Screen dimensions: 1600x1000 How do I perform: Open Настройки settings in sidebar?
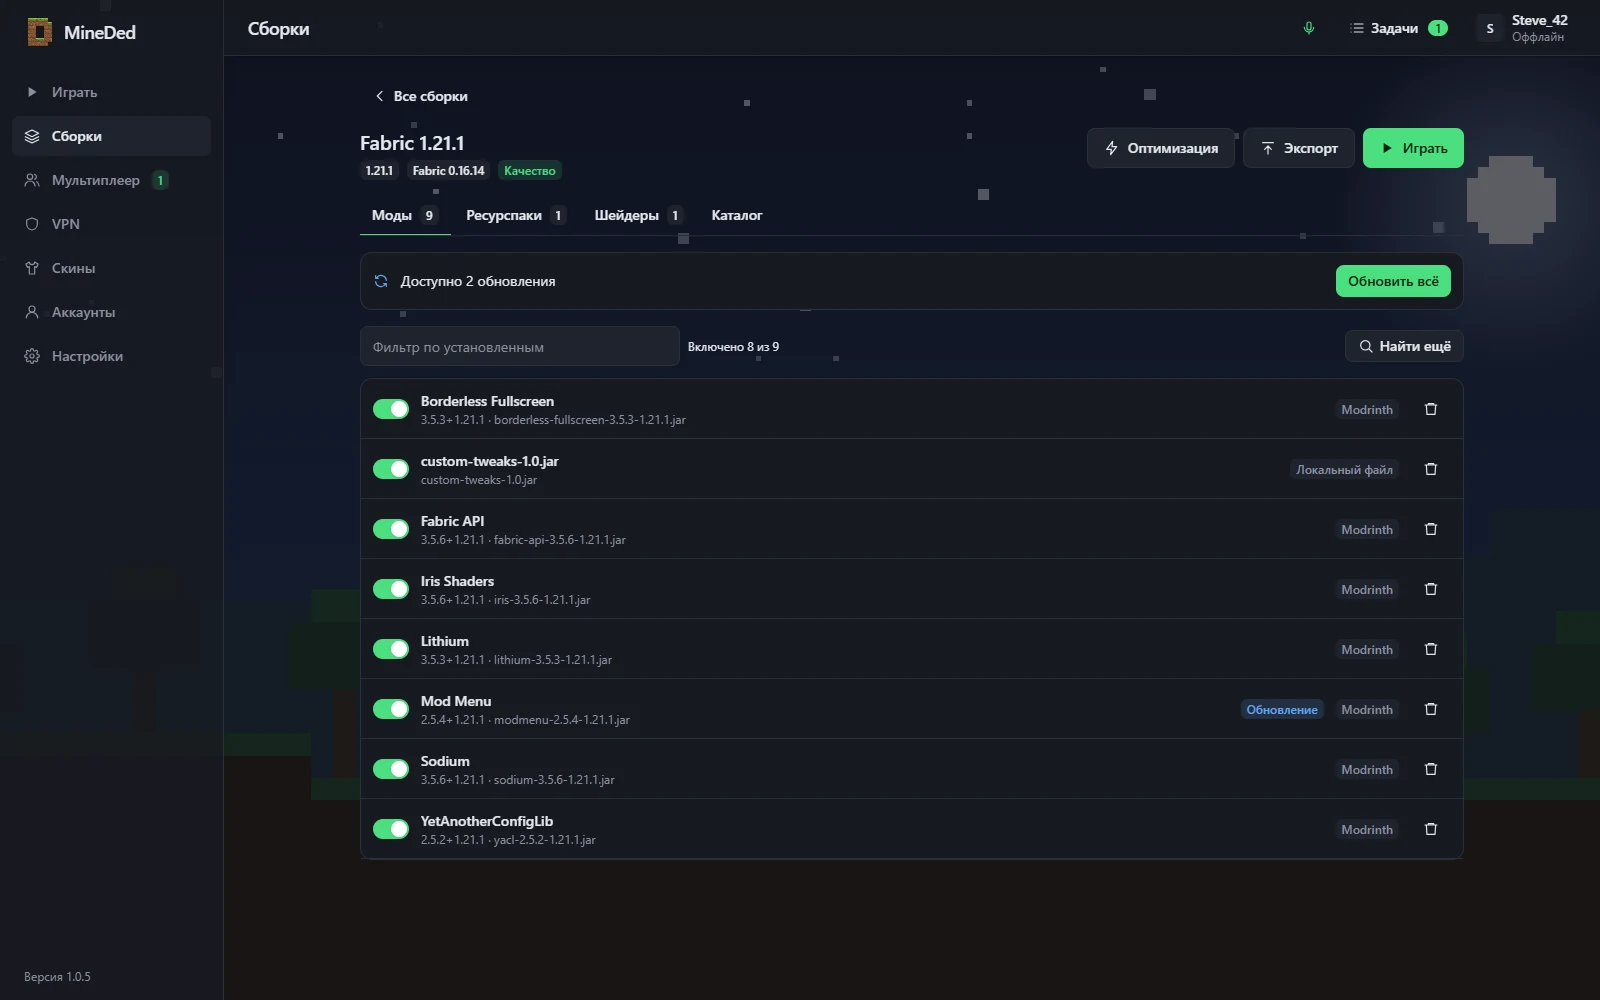111,356
